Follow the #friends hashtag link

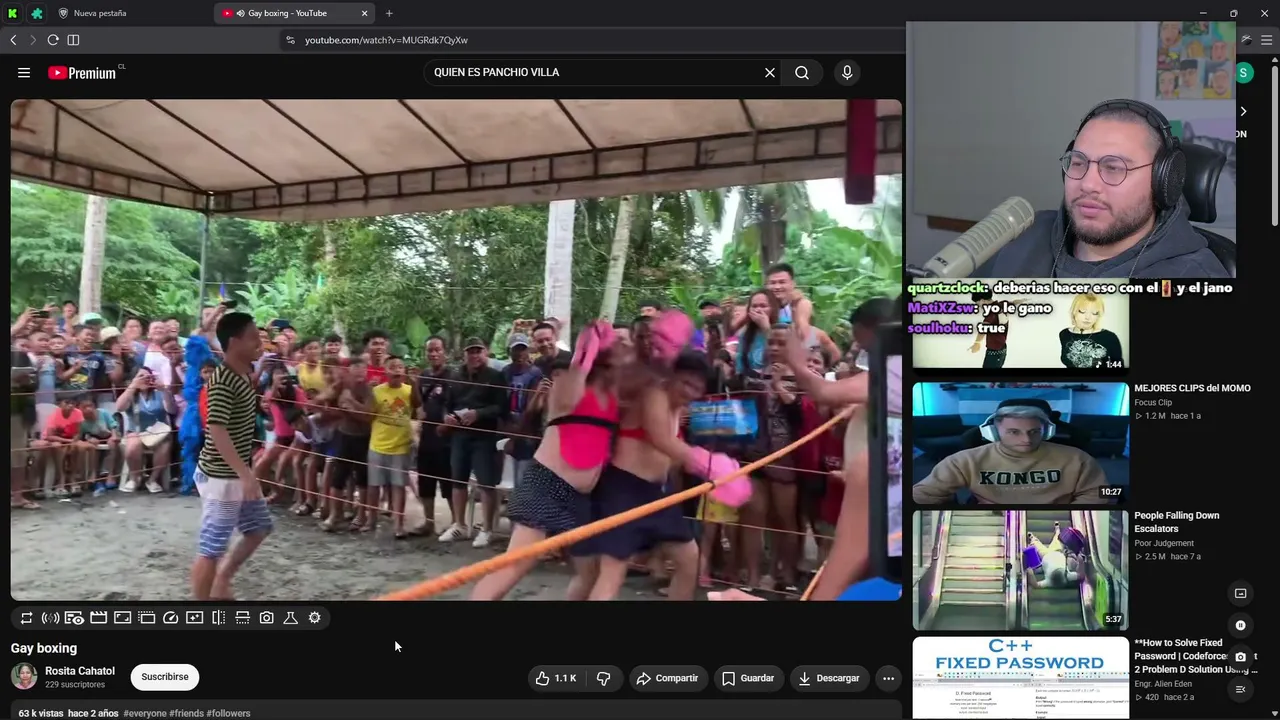(187, 713)
